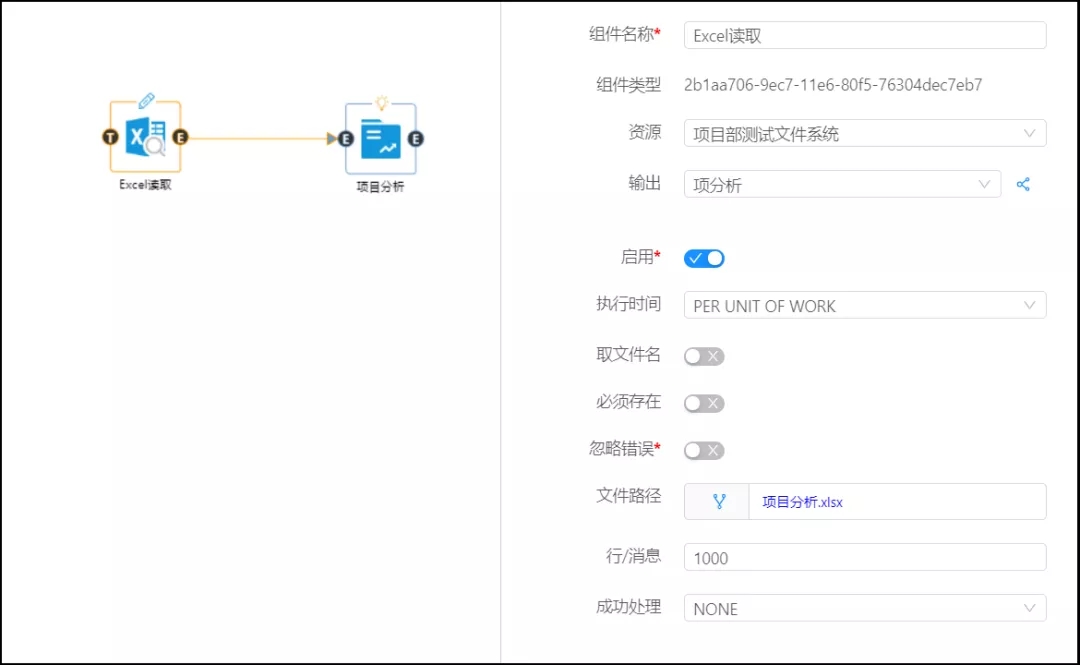Click the right E port on 项目分析 node
The image size is (1080, 665).
[415, 139]
